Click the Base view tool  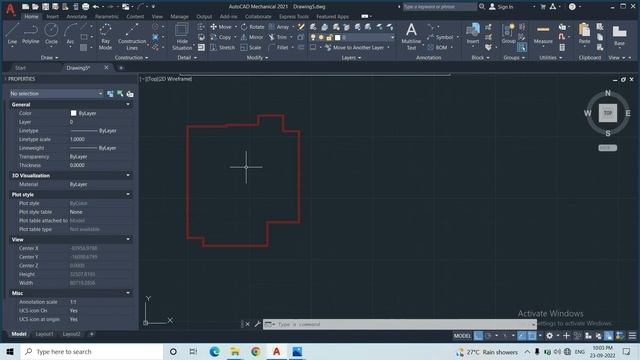click(619, 35)
